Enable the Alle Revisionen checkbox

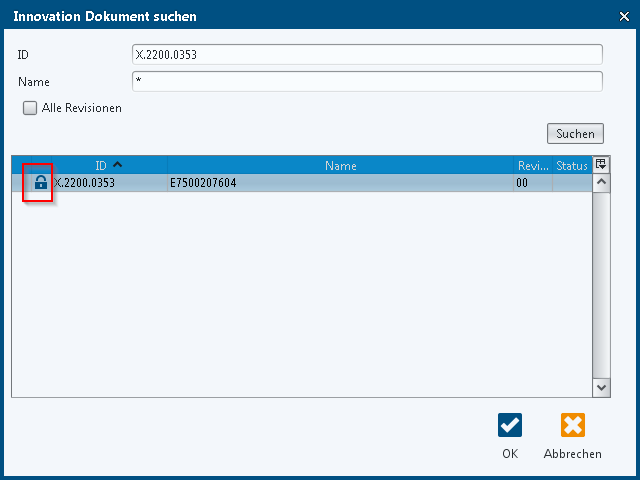30,108
